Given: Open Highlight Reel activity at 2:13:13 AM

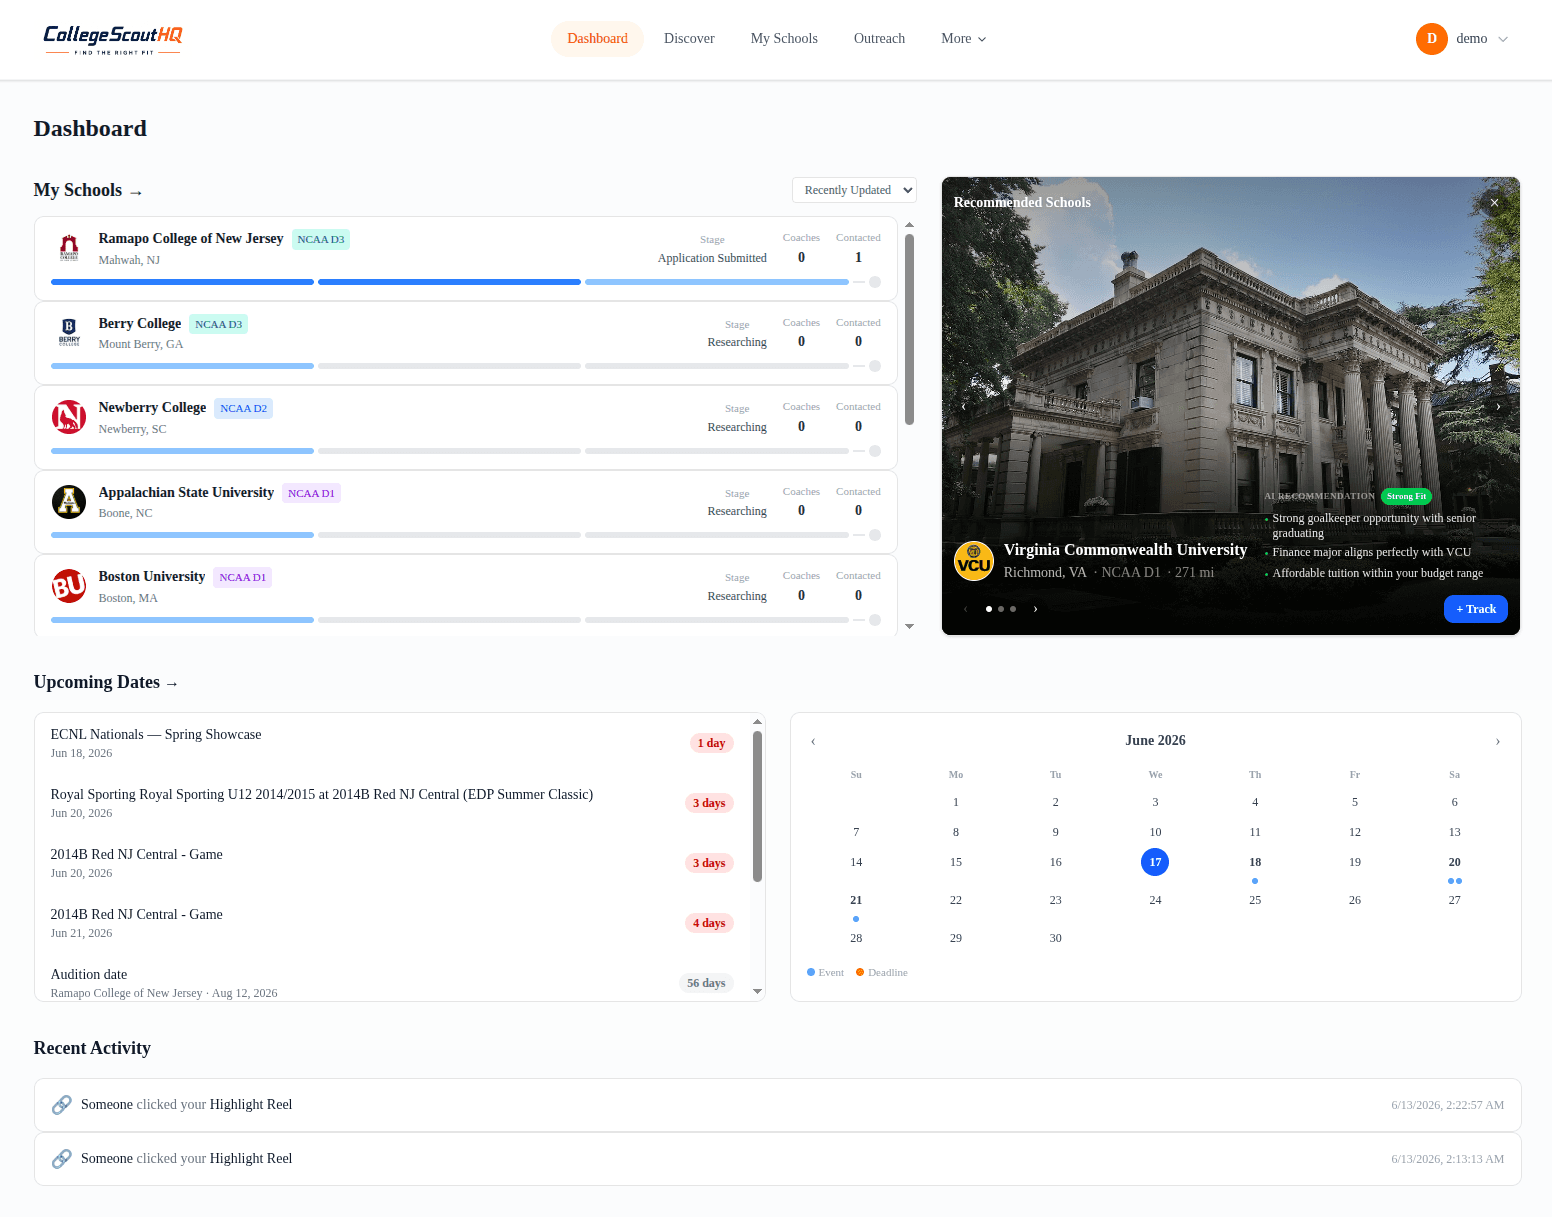Looking at the screenshot, I should 778,1159.
